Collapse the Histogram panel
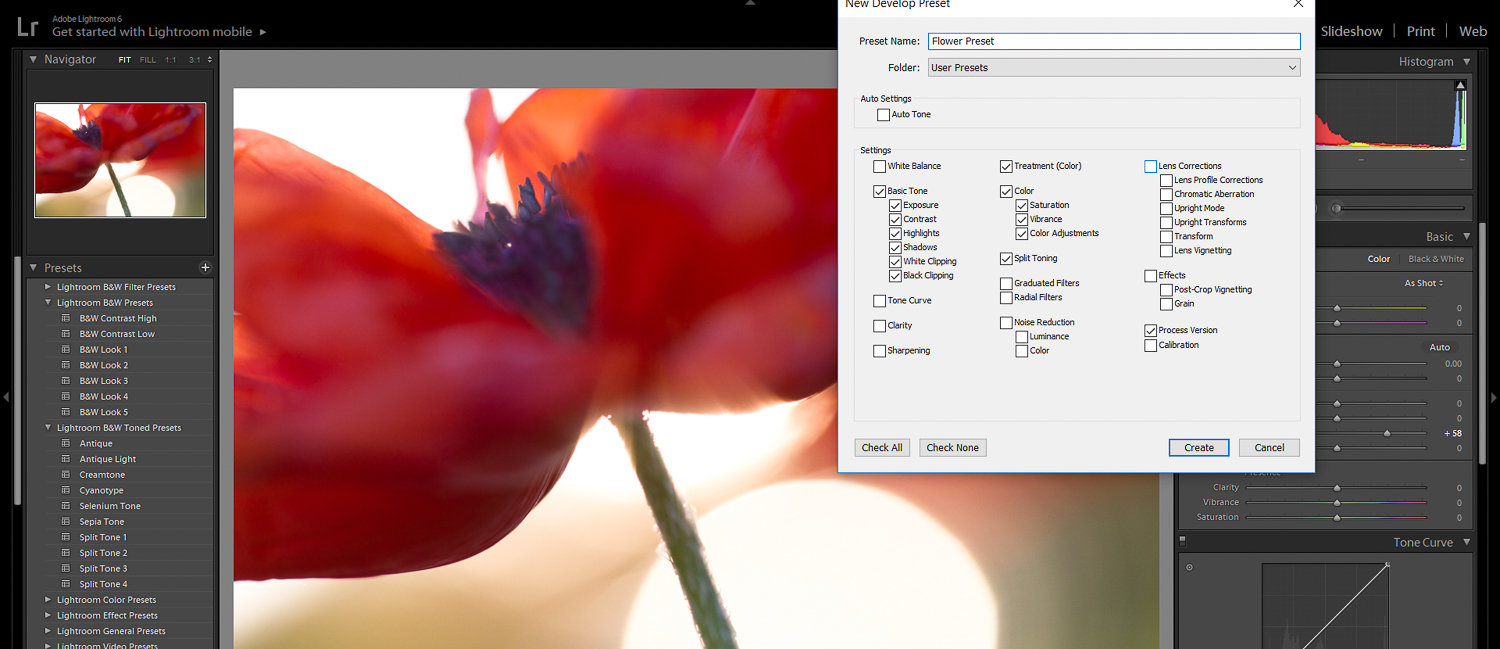This screenshot has height=649, width=1500. [1467, 62]
